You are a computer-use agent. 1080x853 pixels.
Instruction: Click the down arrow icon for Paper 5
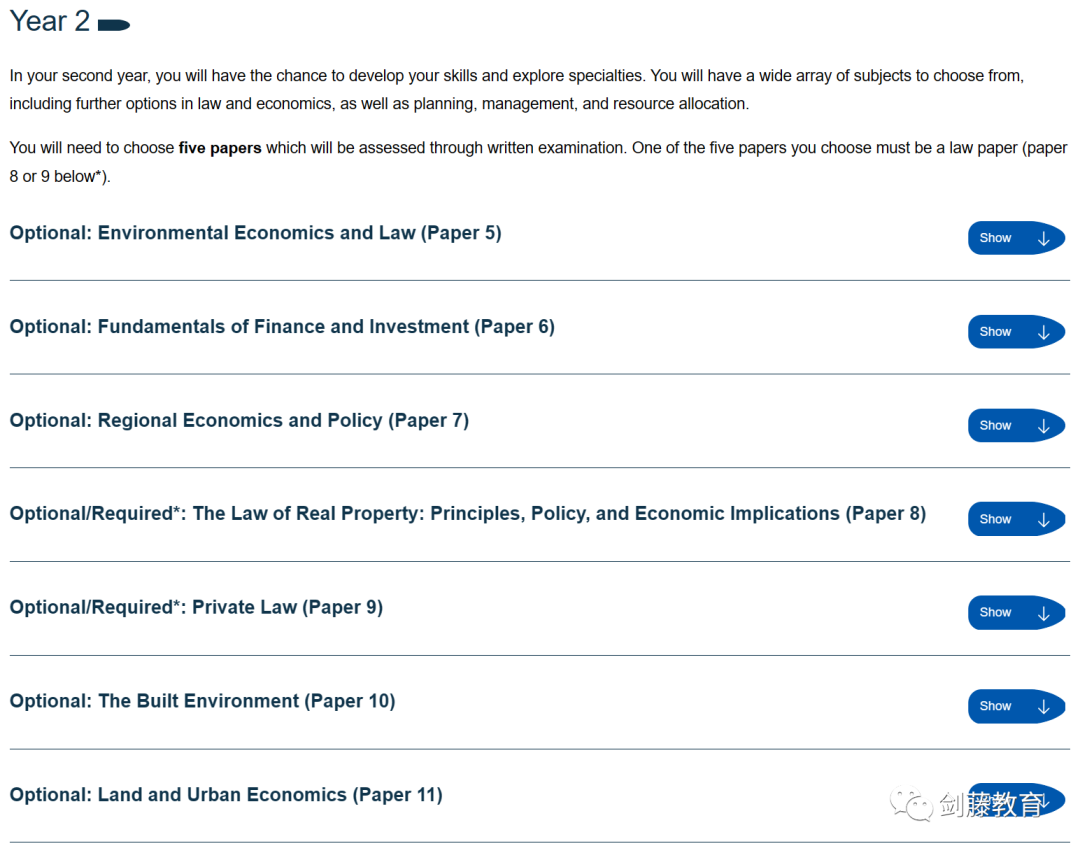1043,238
